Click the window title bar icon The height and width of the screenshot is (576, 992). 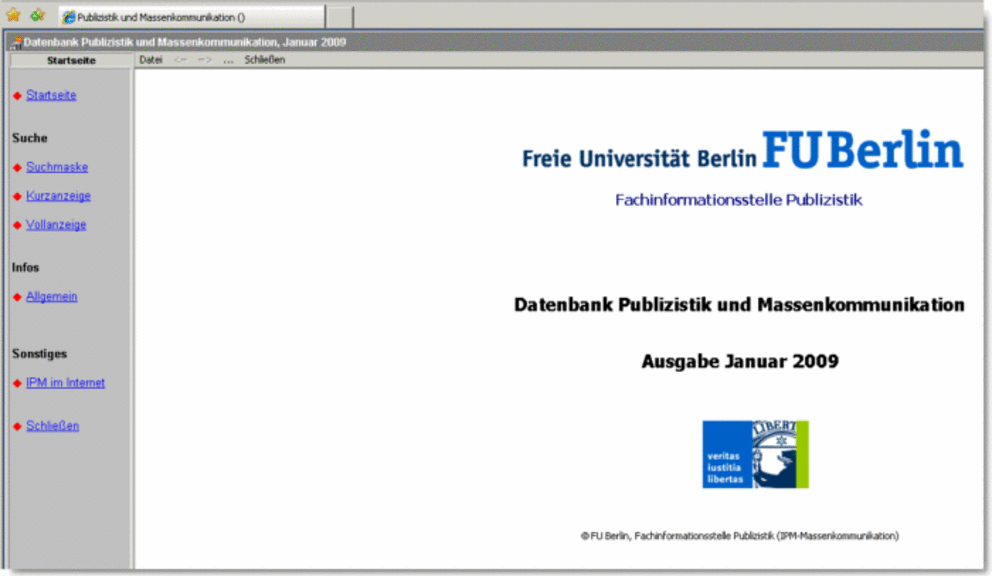pos(15,43)
